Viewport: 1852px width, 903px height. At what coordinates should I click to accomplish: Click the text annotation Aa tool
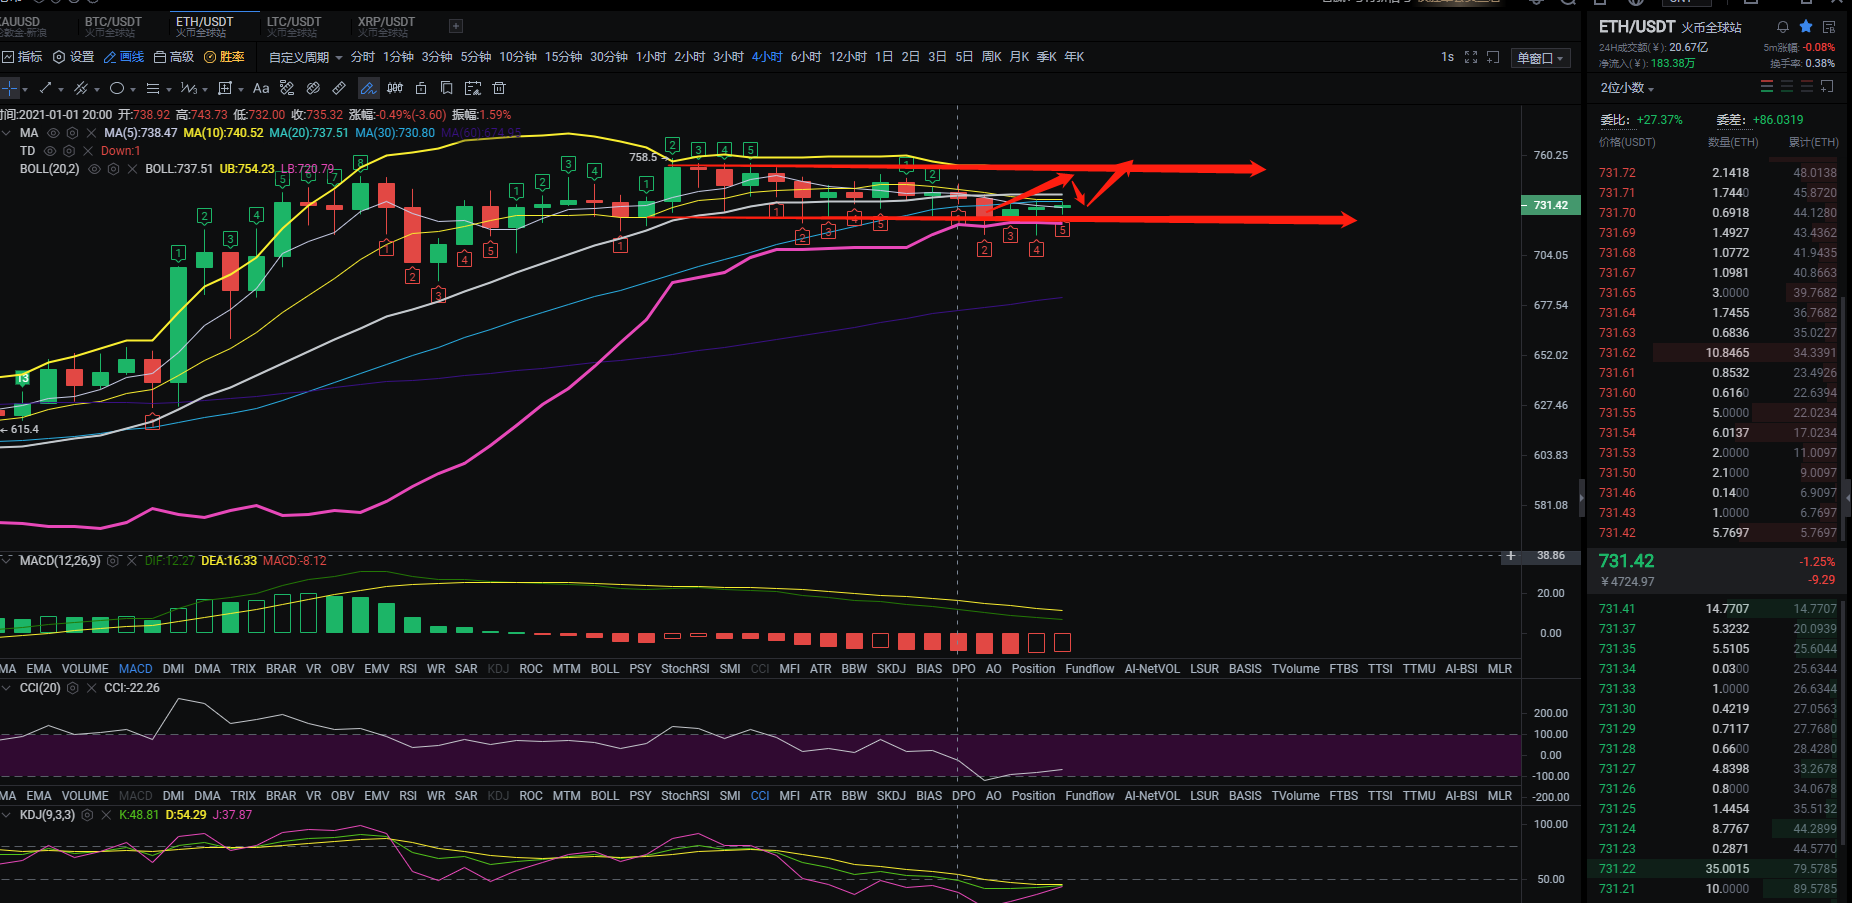261,88
